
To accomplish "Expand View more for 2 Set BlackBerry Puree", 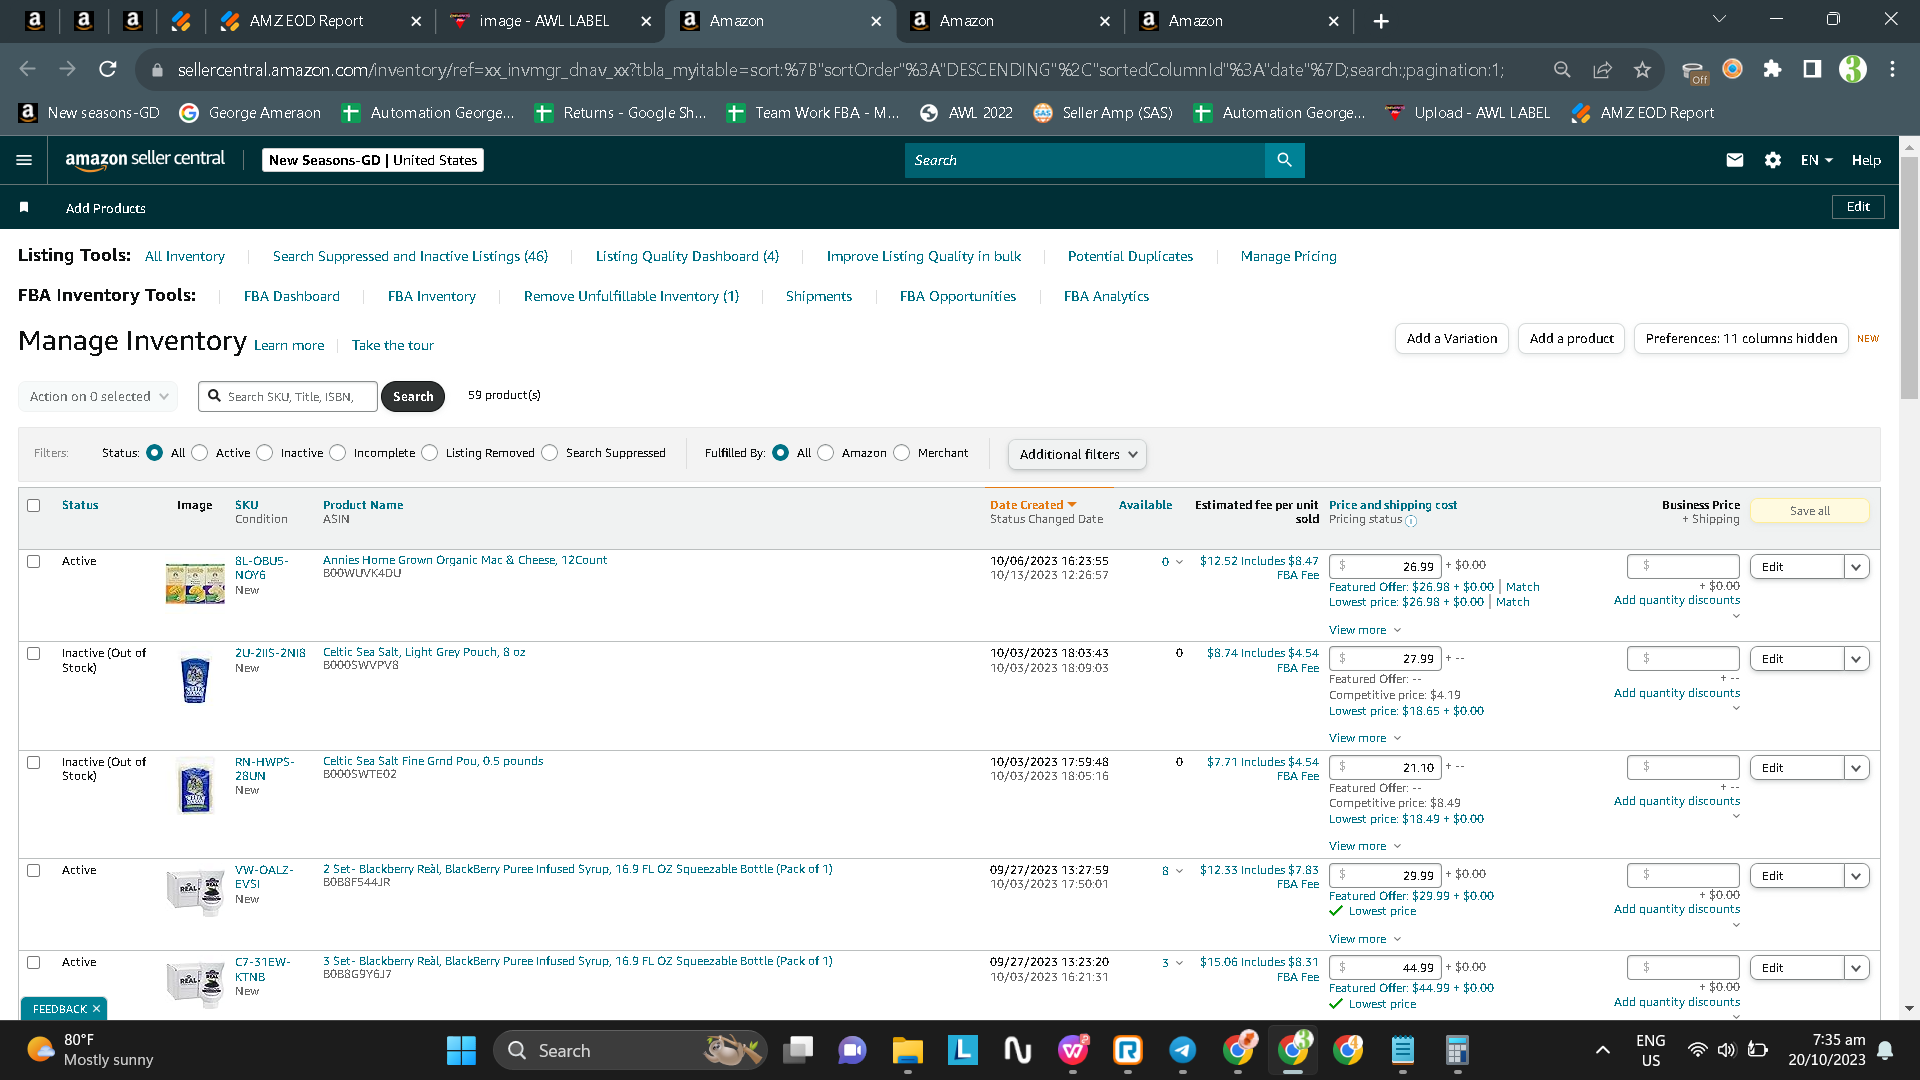I will pyautogui.click(x=1365, y=939).
